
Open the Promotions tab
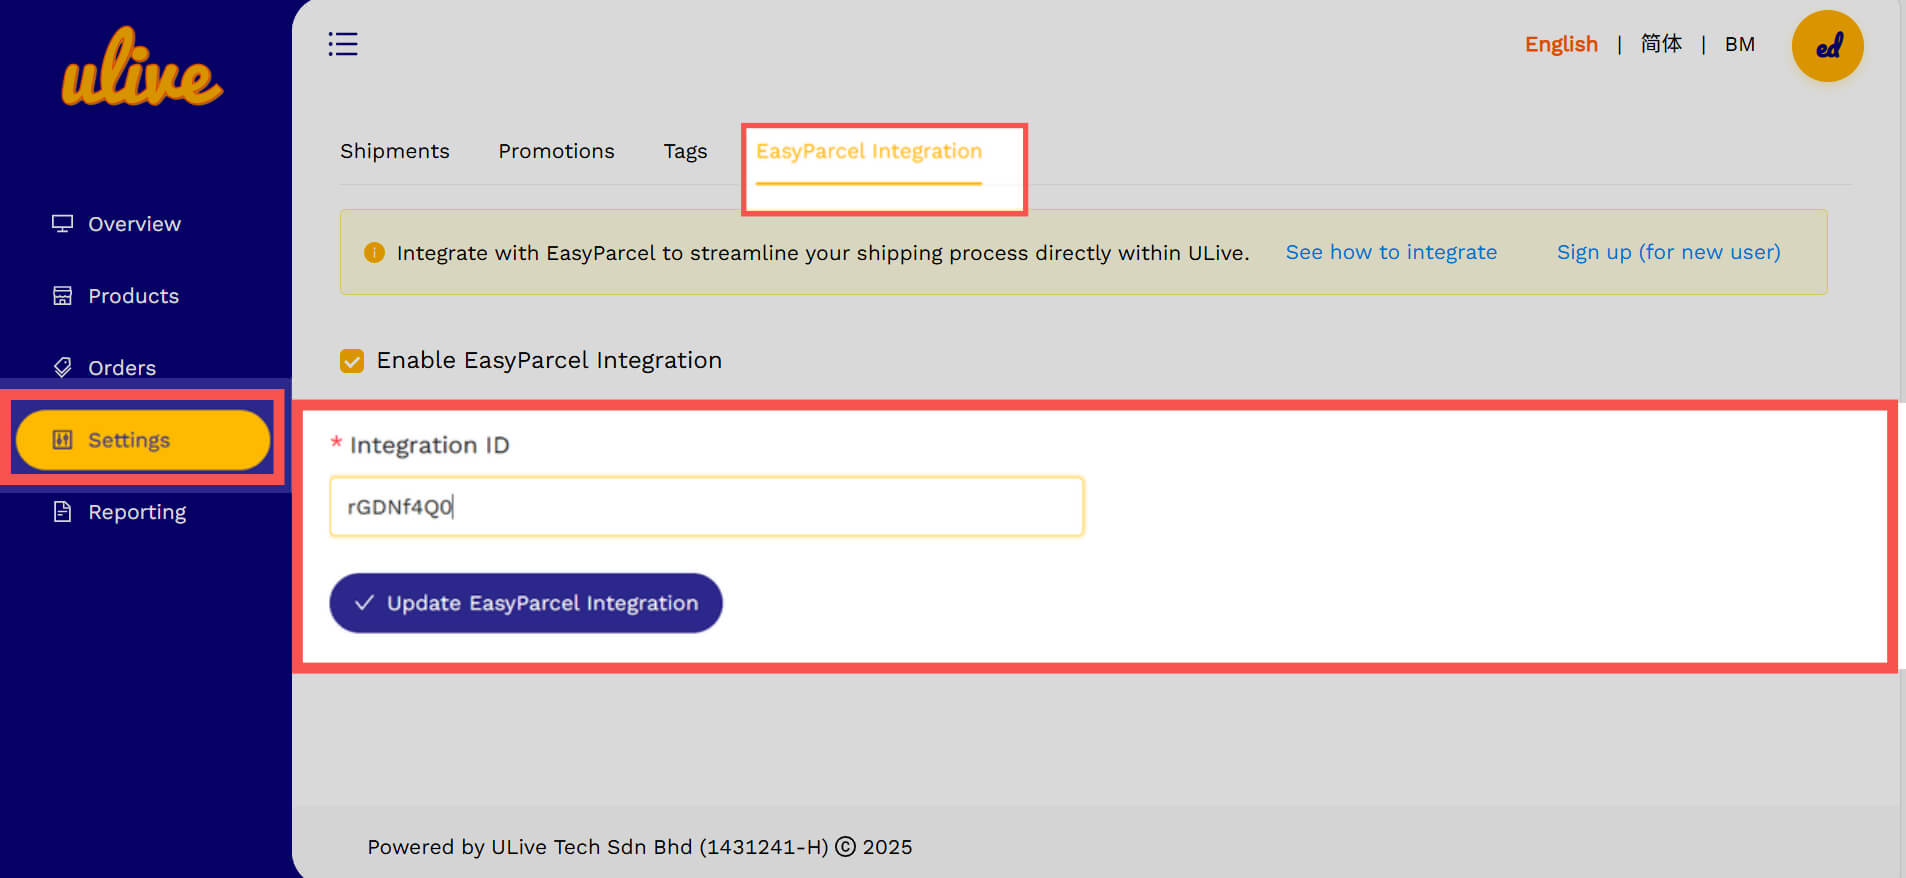(x=556, y=151)
